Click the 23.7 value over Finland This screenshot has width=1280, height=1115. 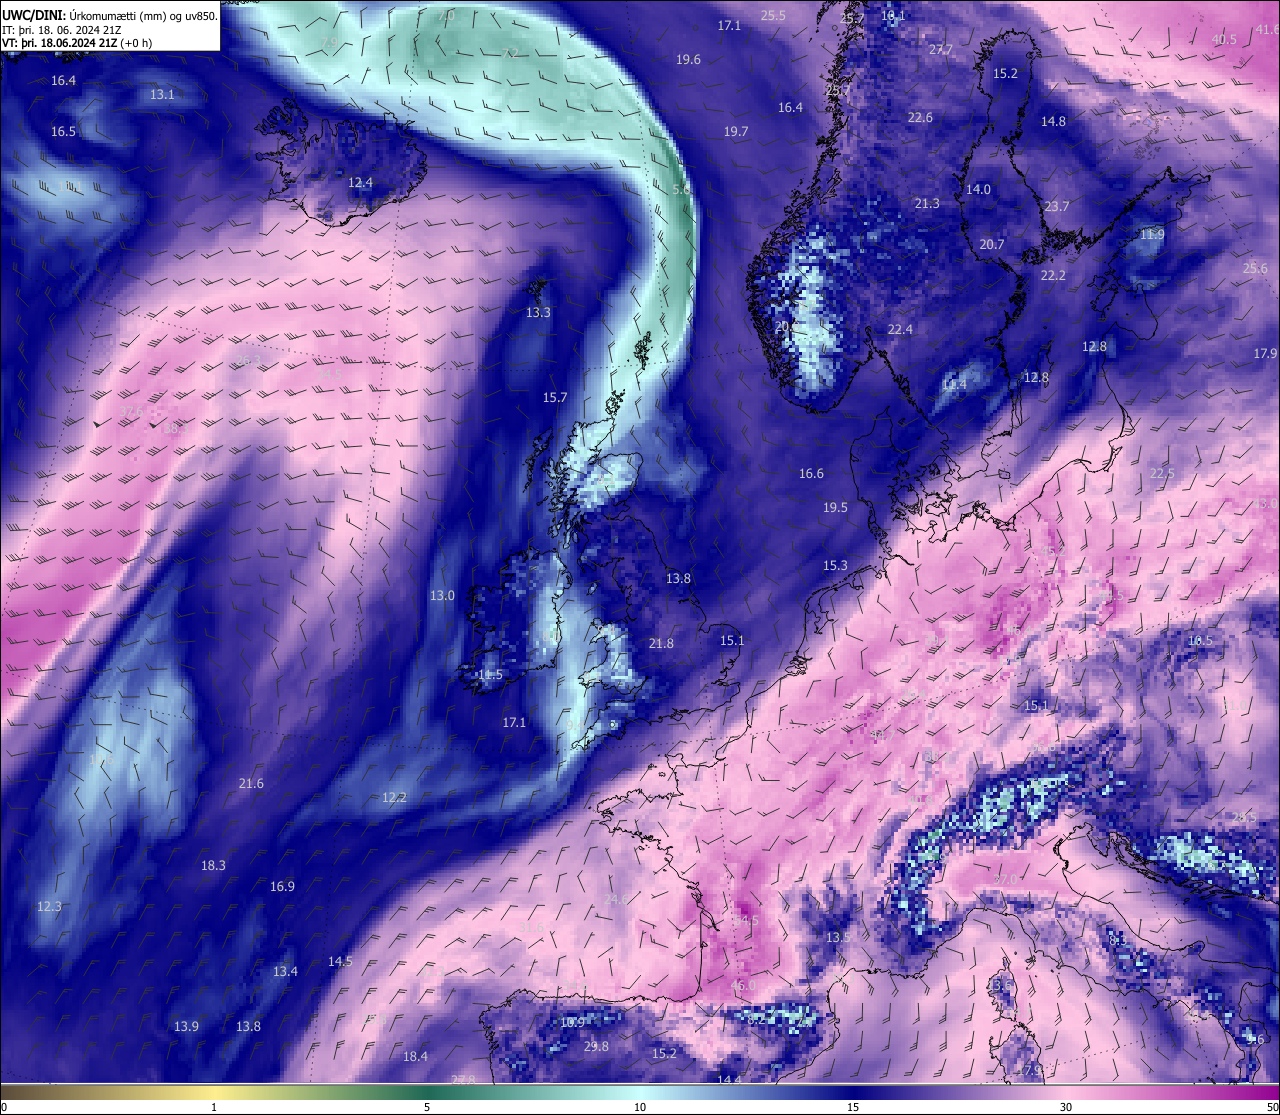point(1057,207)
